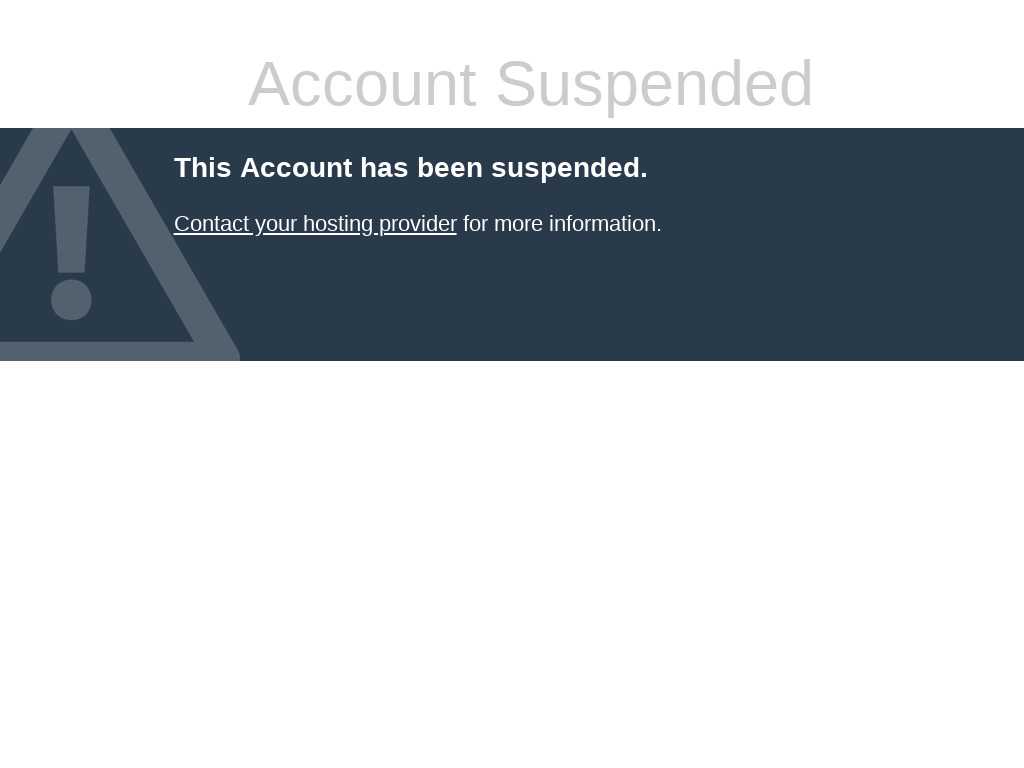Click the for more information text
Screen dimensions: 1024x768
[562, 224]
